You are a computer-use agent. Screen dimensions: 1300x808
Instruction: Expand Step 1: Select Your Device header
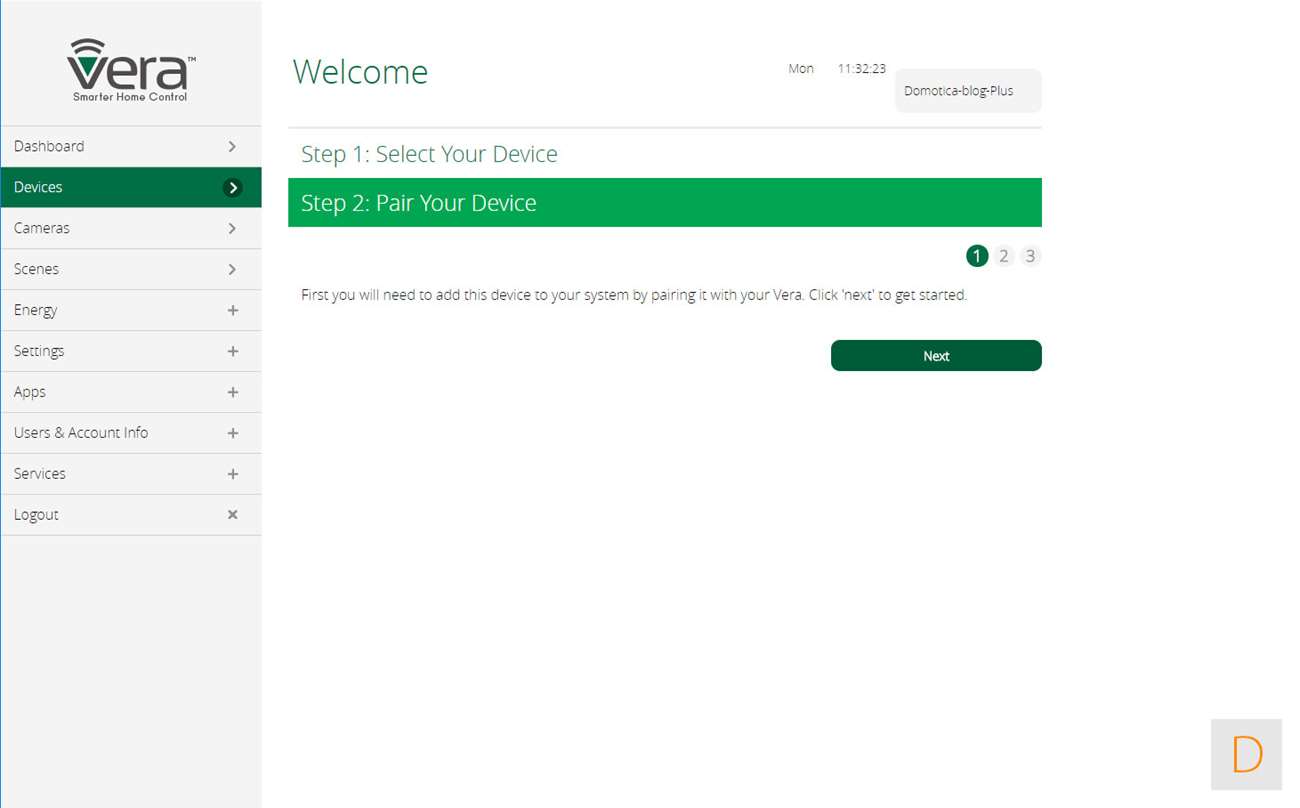[x=430, y=154]
